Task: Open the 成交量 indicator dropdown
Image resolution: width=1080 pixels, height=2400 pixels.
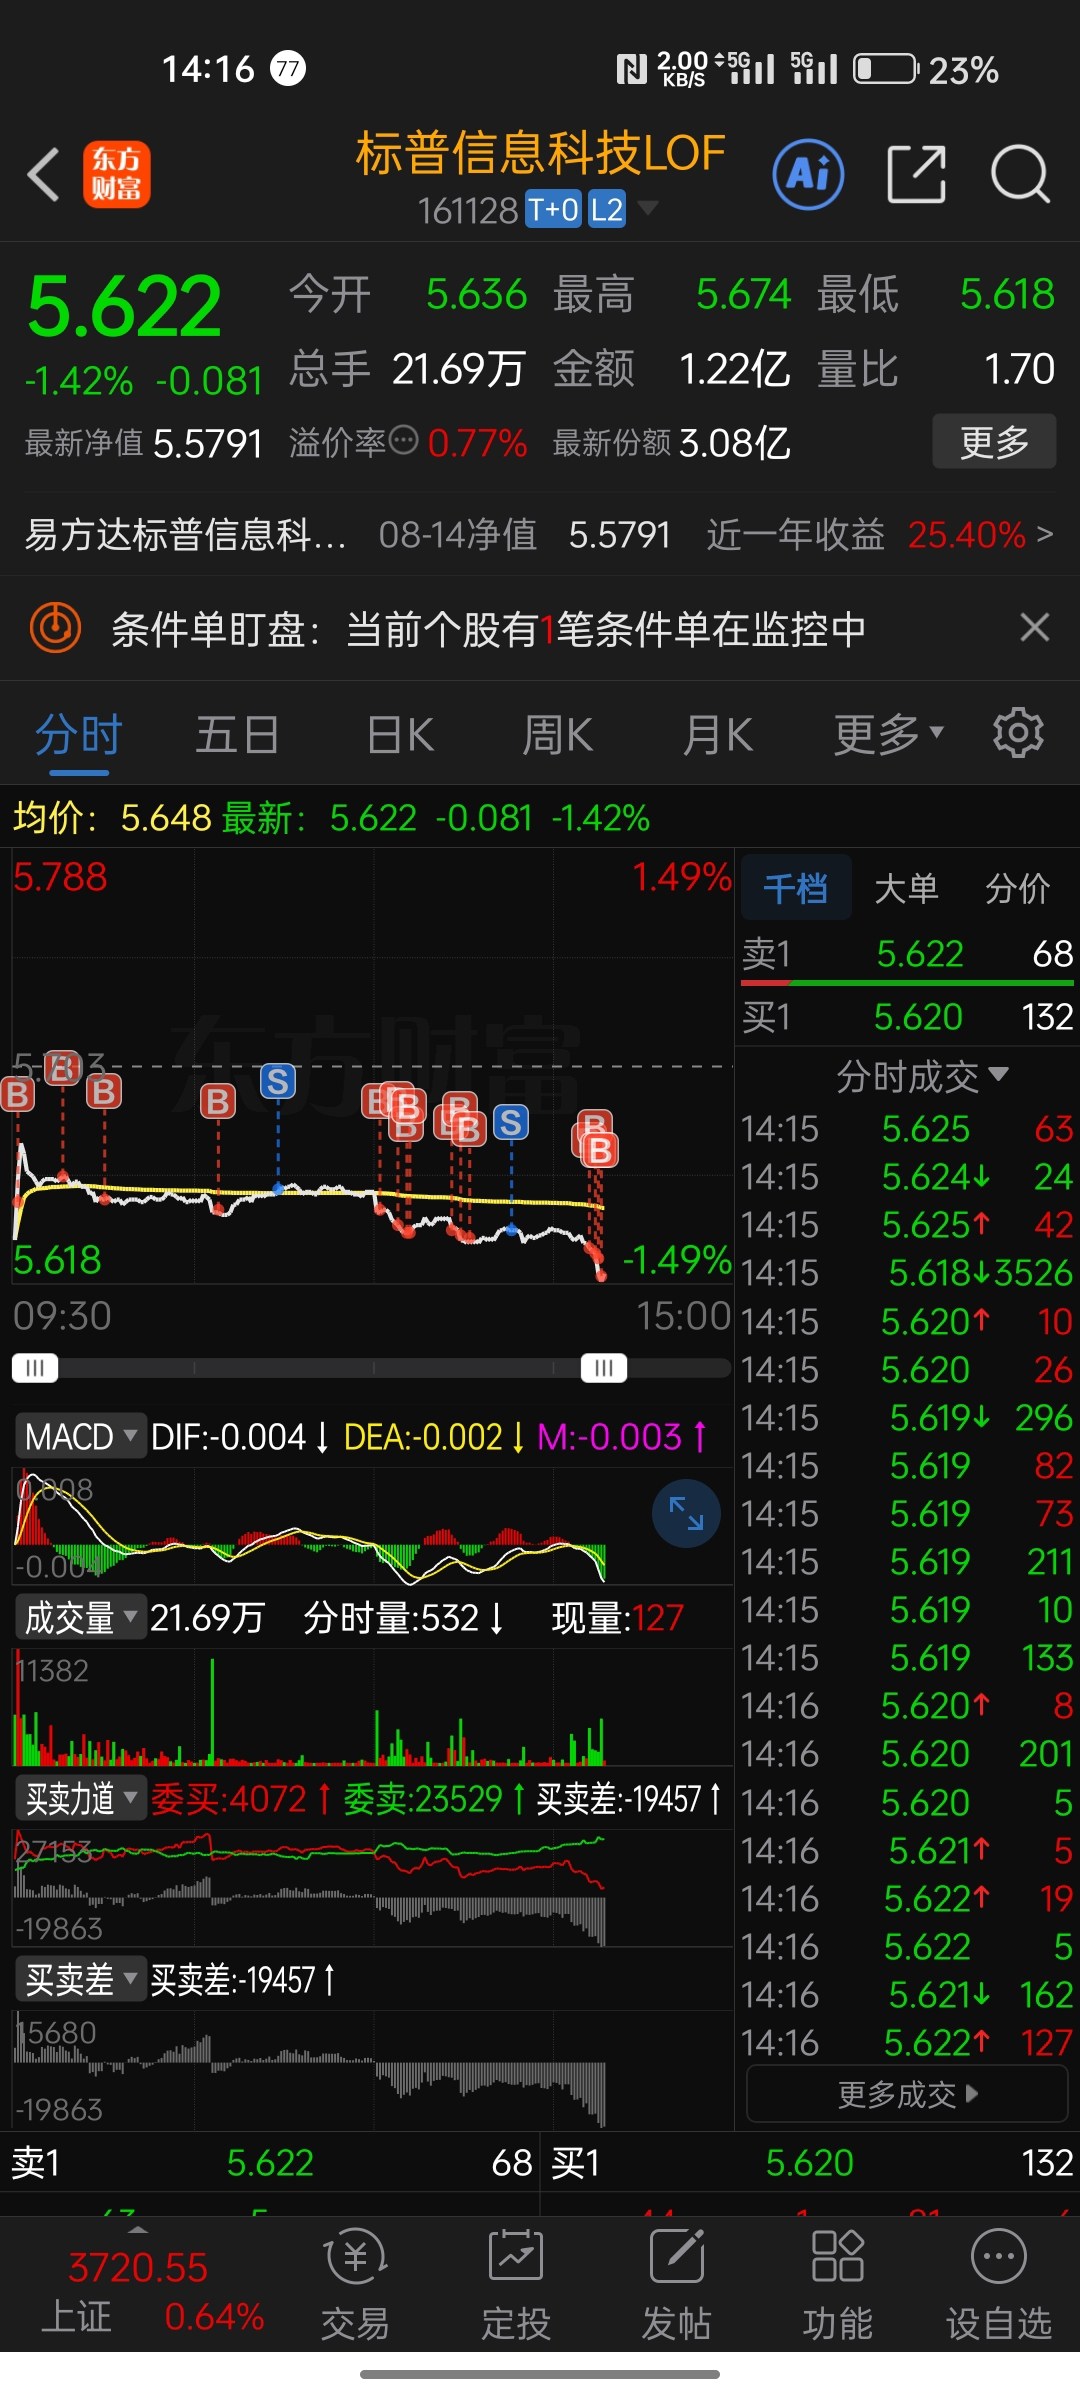Action: 81,1617
